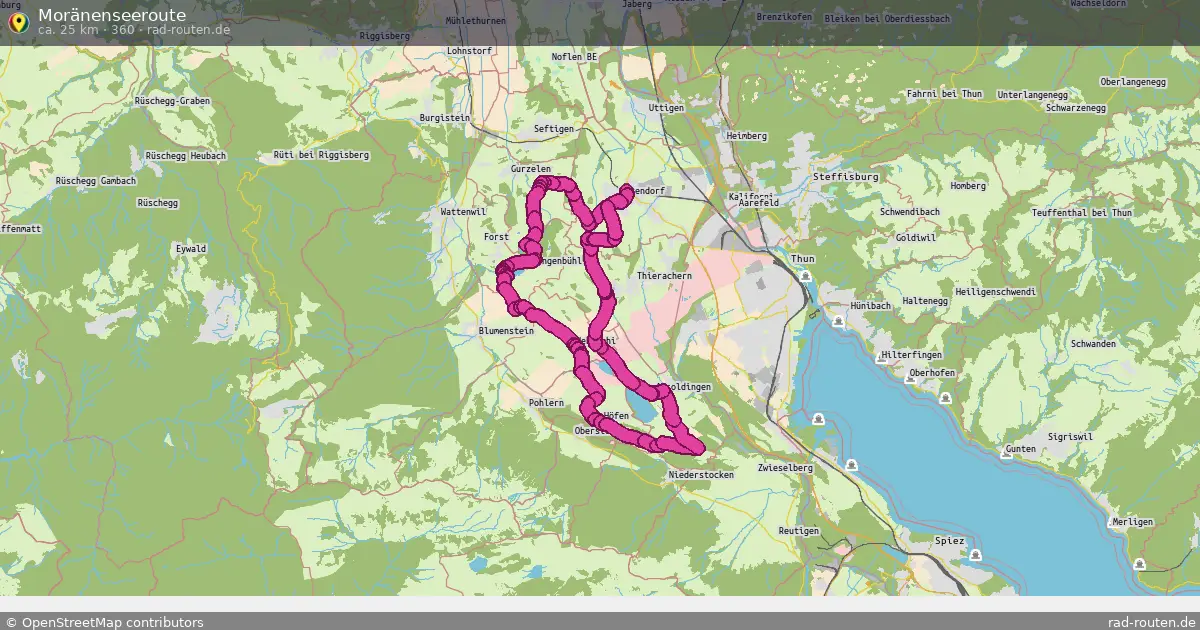Click the ferry icon next to Spiez
Viewport: 1200px width, 630px height.
[x=975, y=553]
